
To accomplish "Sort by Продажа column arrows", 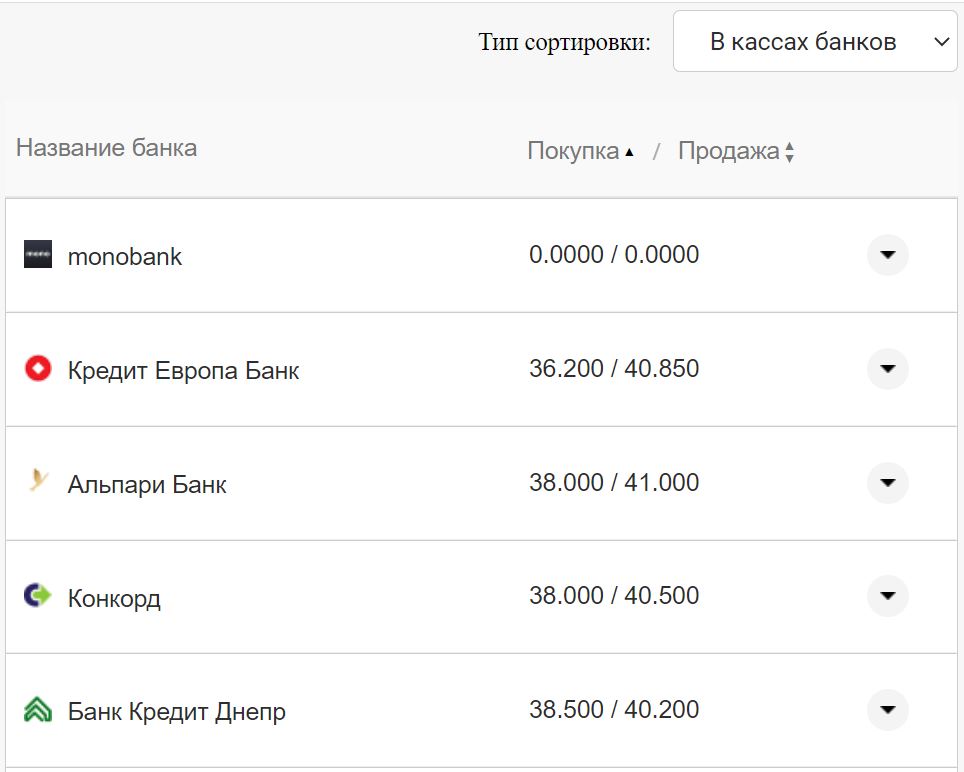I will 790,152.
